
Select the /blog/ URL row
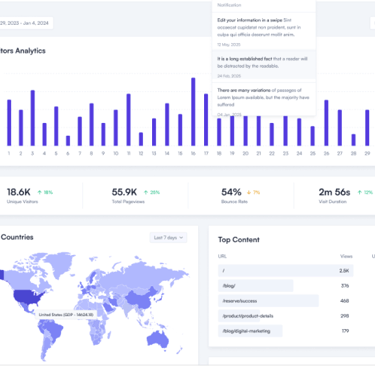[x=286, y=286]
